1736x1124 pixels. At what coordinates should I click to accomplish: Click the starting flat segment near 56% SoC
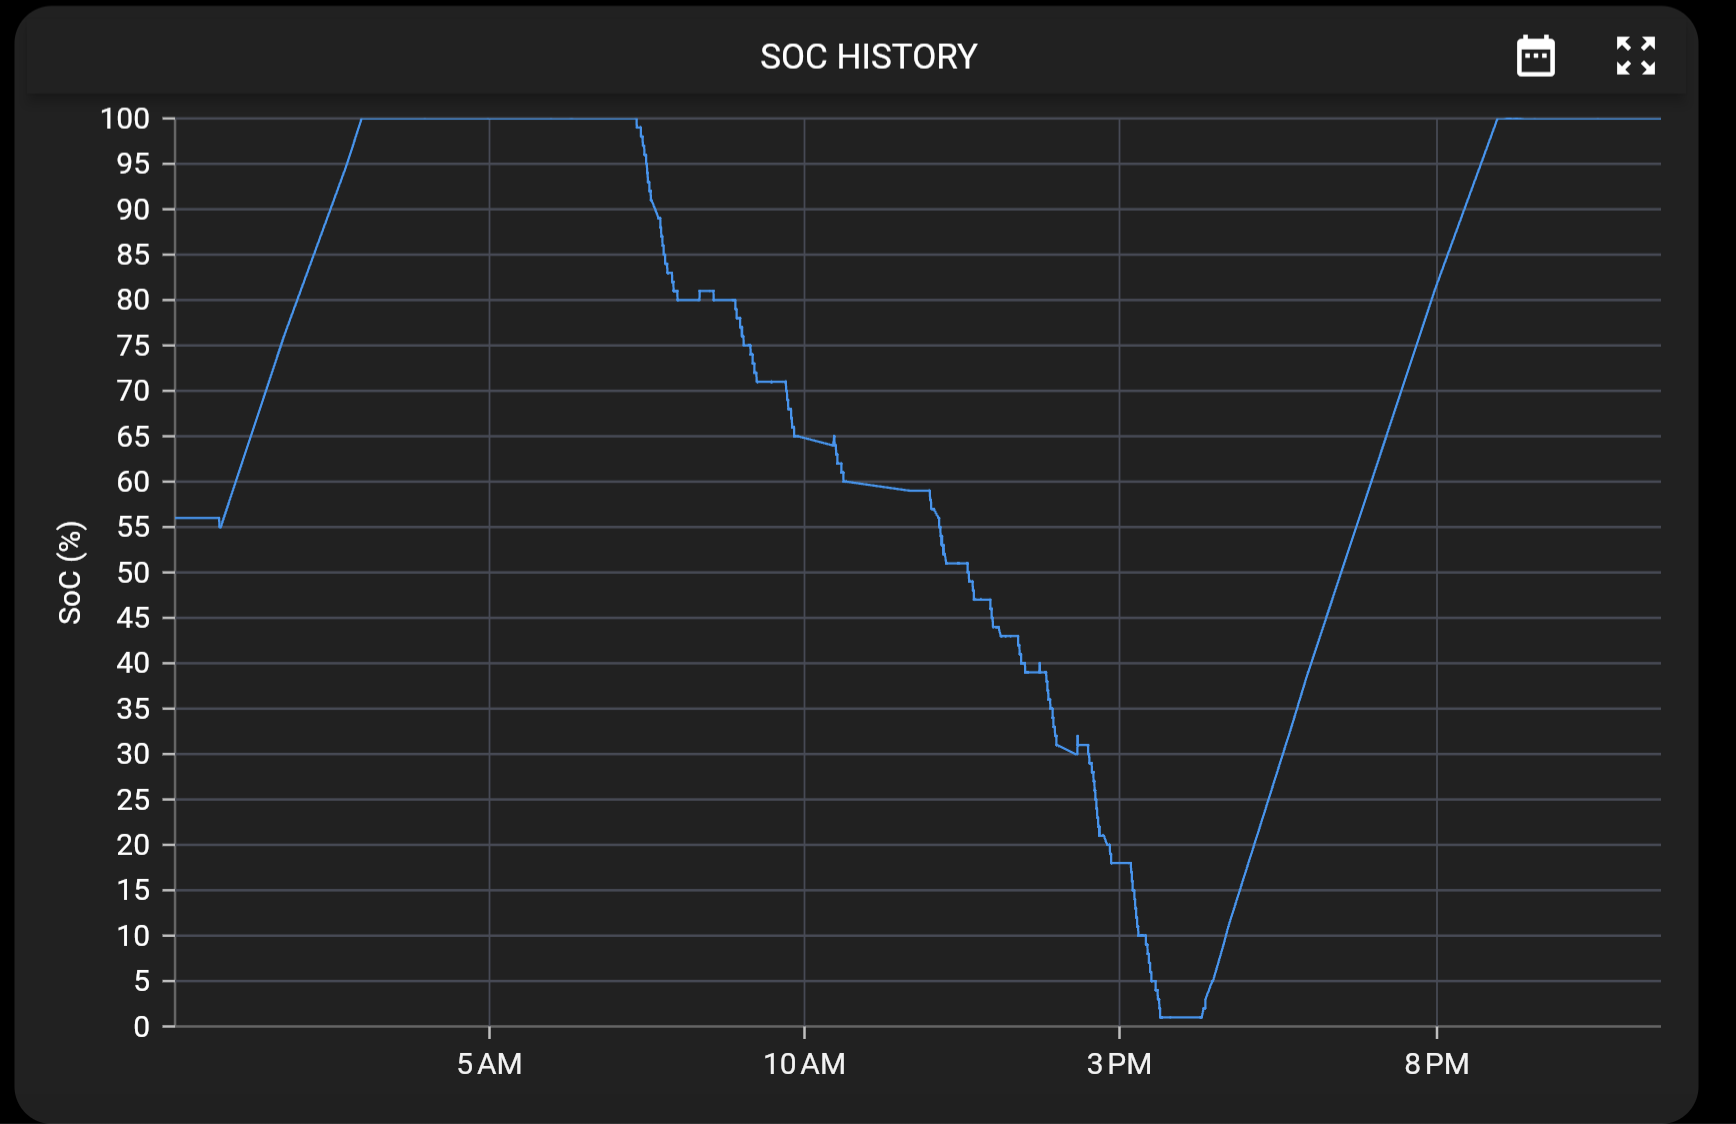coord(197,518)
